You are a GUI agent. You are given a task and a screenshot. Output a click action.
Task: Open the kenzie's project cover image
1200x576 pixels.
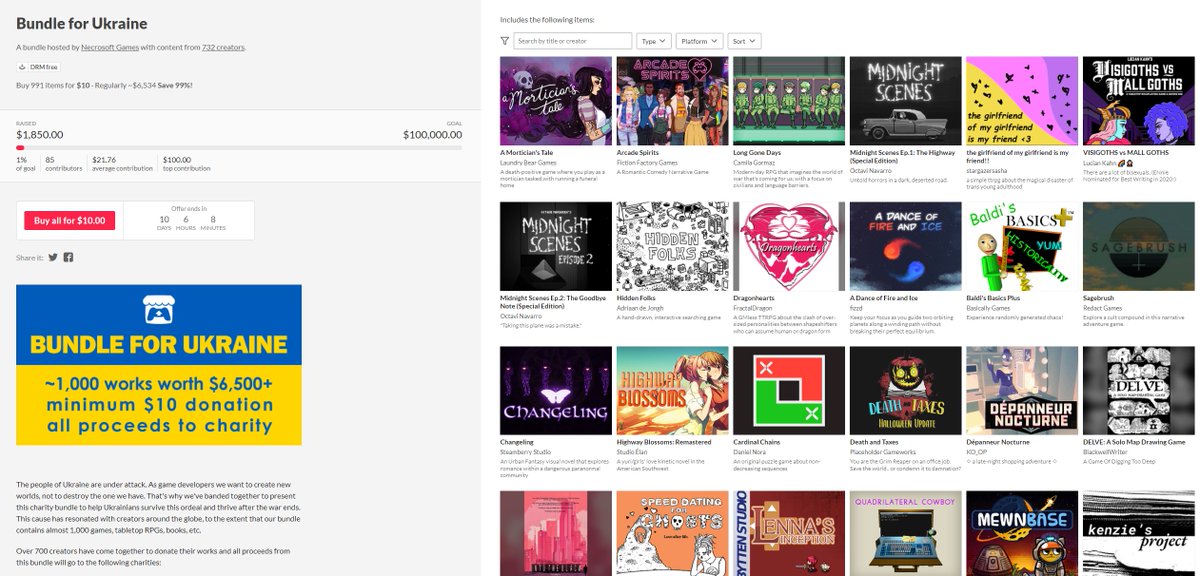pyautogui.click(x=1138, y=533)
